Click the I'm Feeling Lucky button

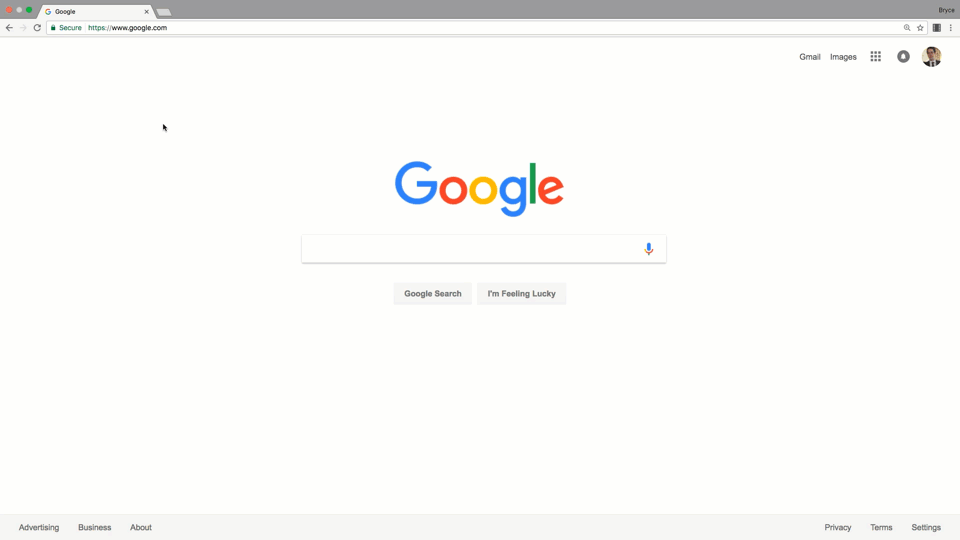point(522,293)
